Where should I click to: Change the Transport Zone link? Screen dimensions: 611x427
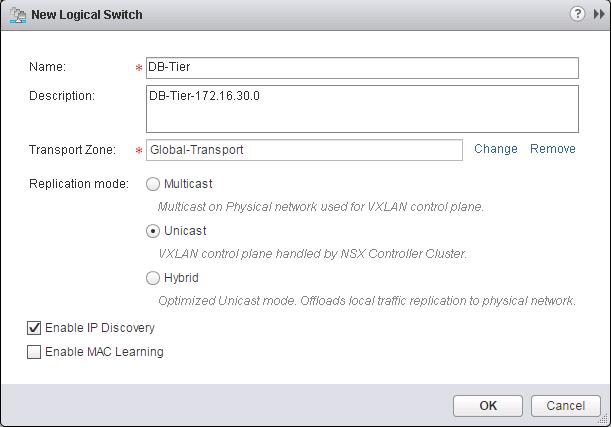click(496, 149)
